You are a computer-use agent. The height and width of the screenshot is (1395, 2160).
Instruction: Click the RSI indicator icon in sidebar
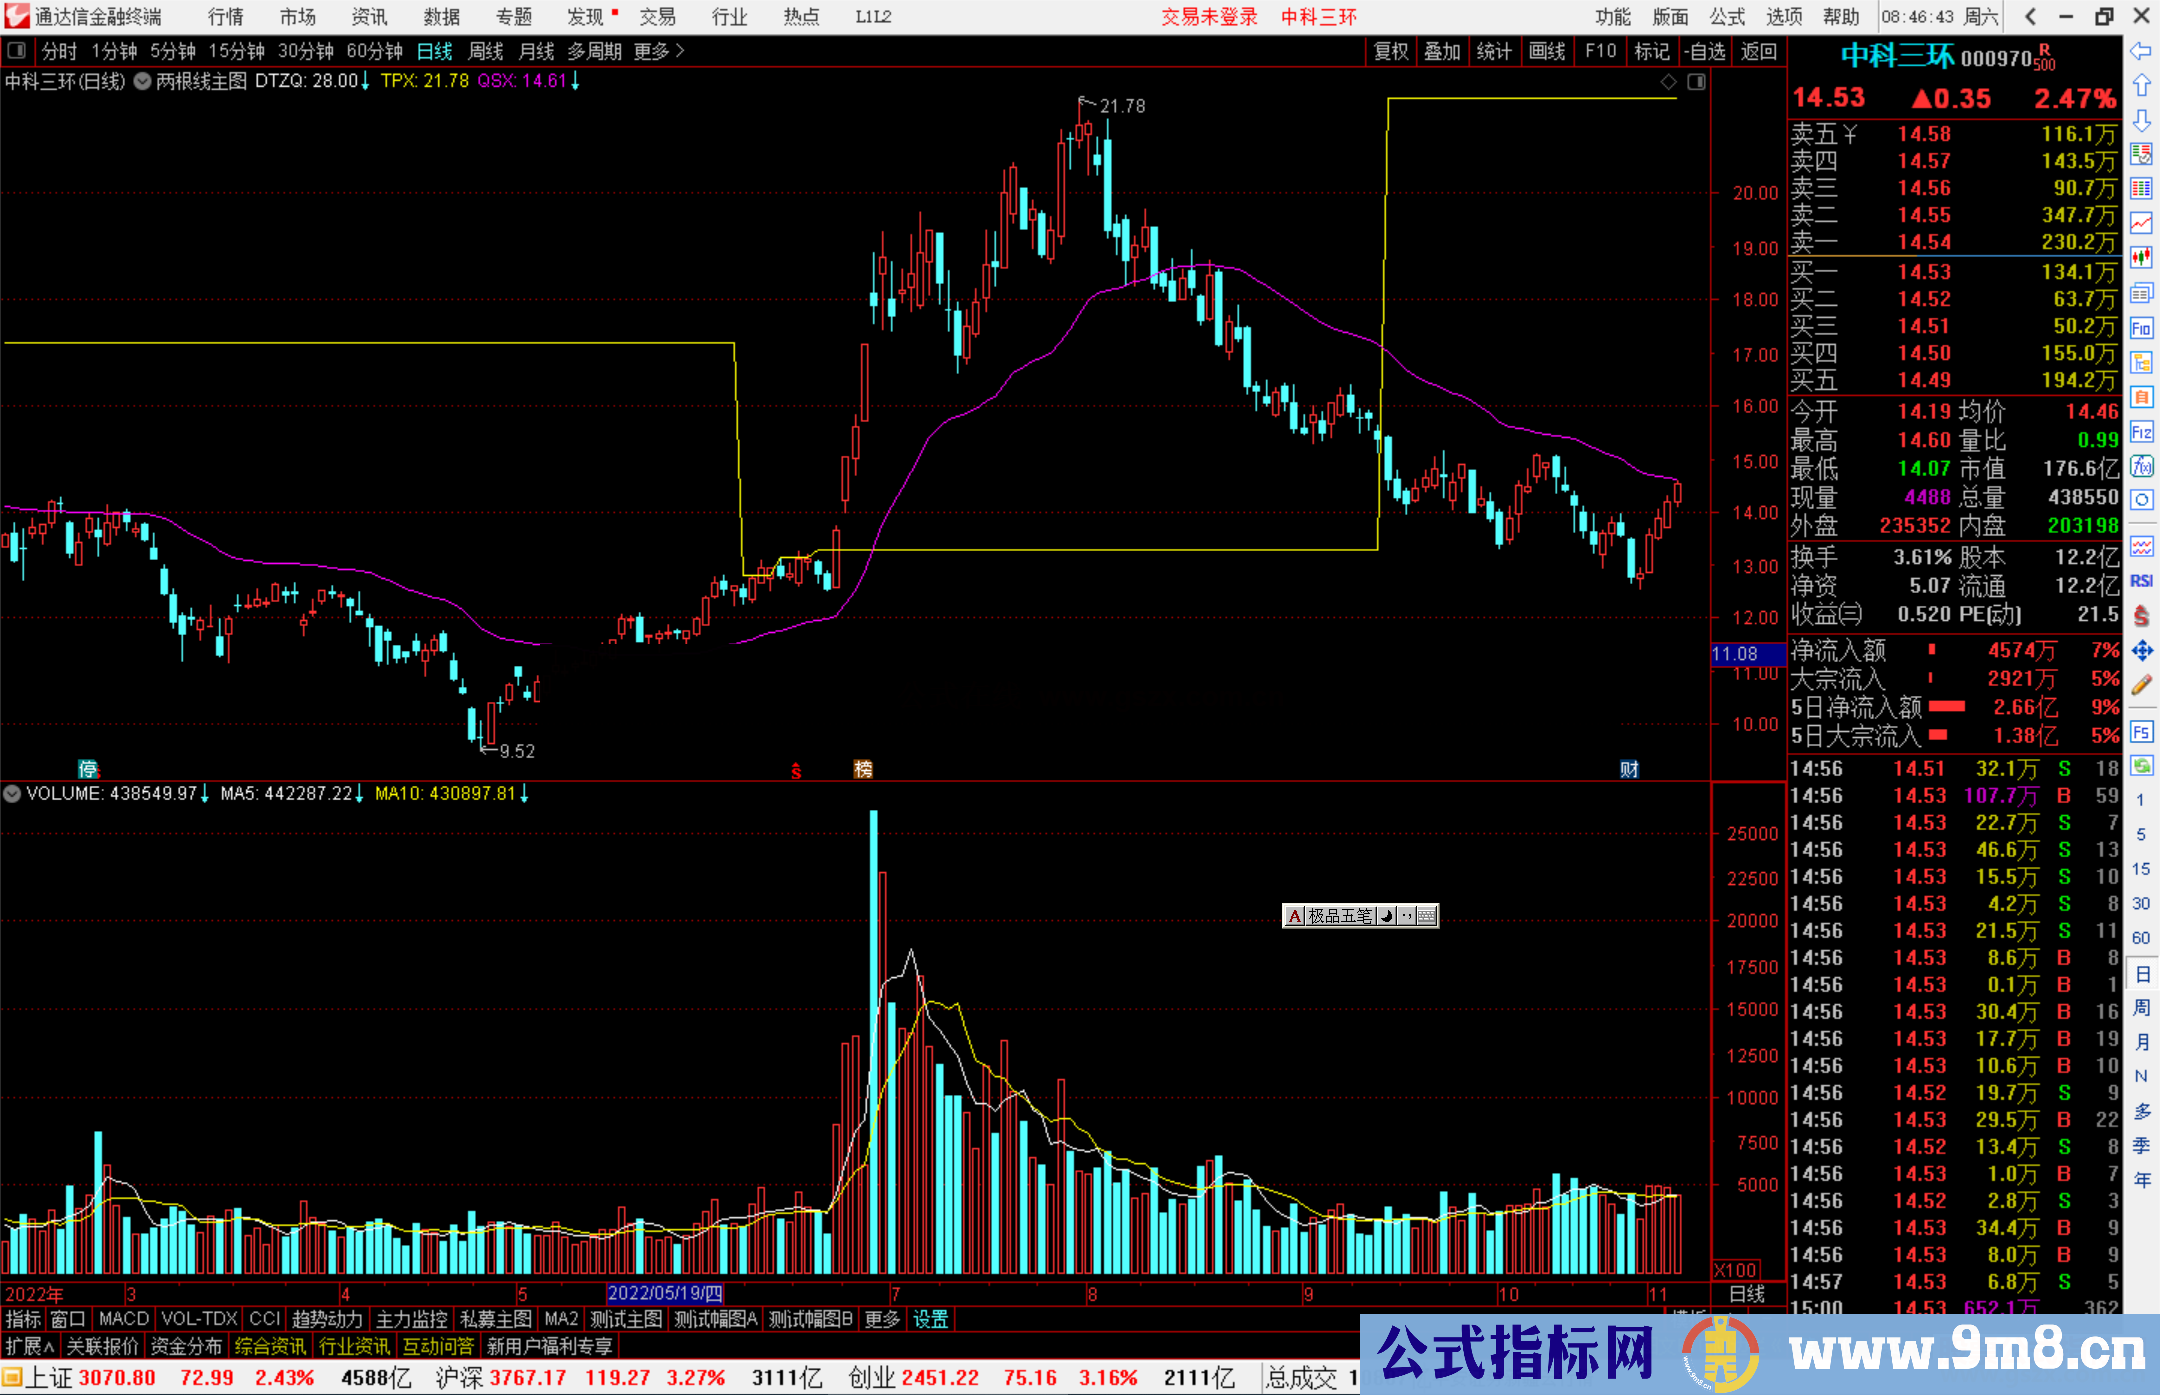click(x=2141, y=581)
